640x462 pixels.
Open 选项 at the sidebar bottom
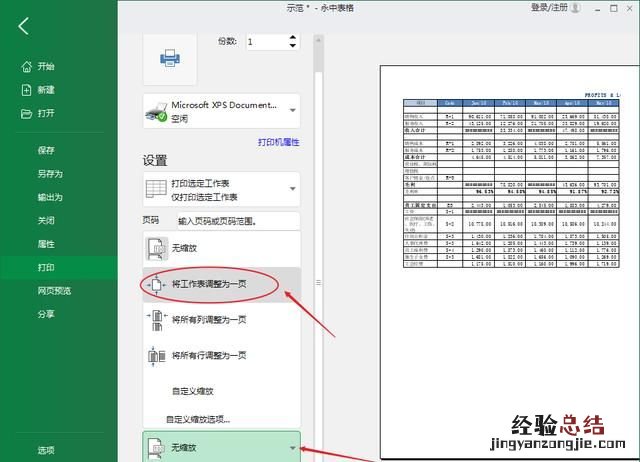click(46, 450)
